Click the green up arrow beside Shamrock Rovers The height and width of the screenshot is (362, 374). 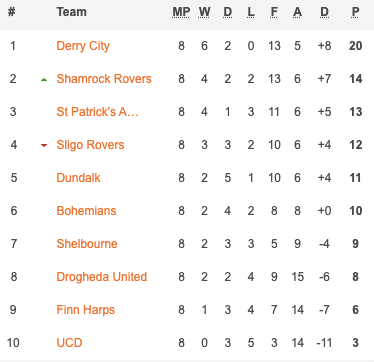coord(44,79)
